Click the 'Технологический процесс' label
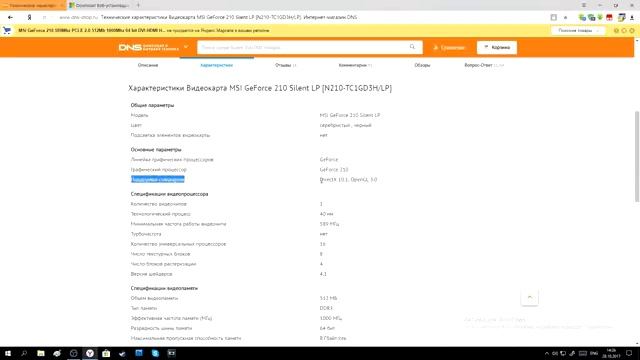 pos(160,214)
